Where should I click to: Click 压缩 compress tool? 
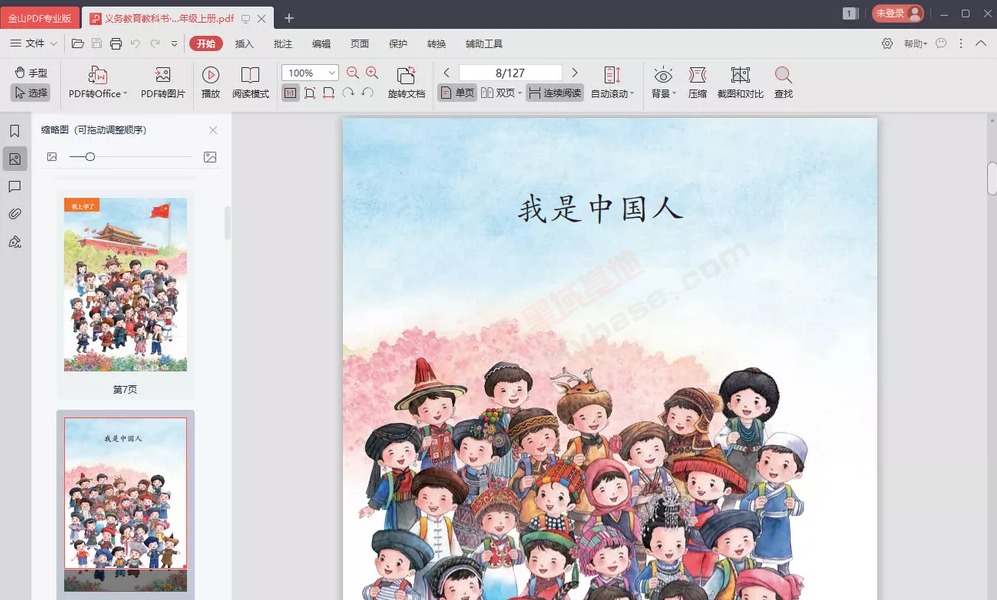[x=698, y=82]
